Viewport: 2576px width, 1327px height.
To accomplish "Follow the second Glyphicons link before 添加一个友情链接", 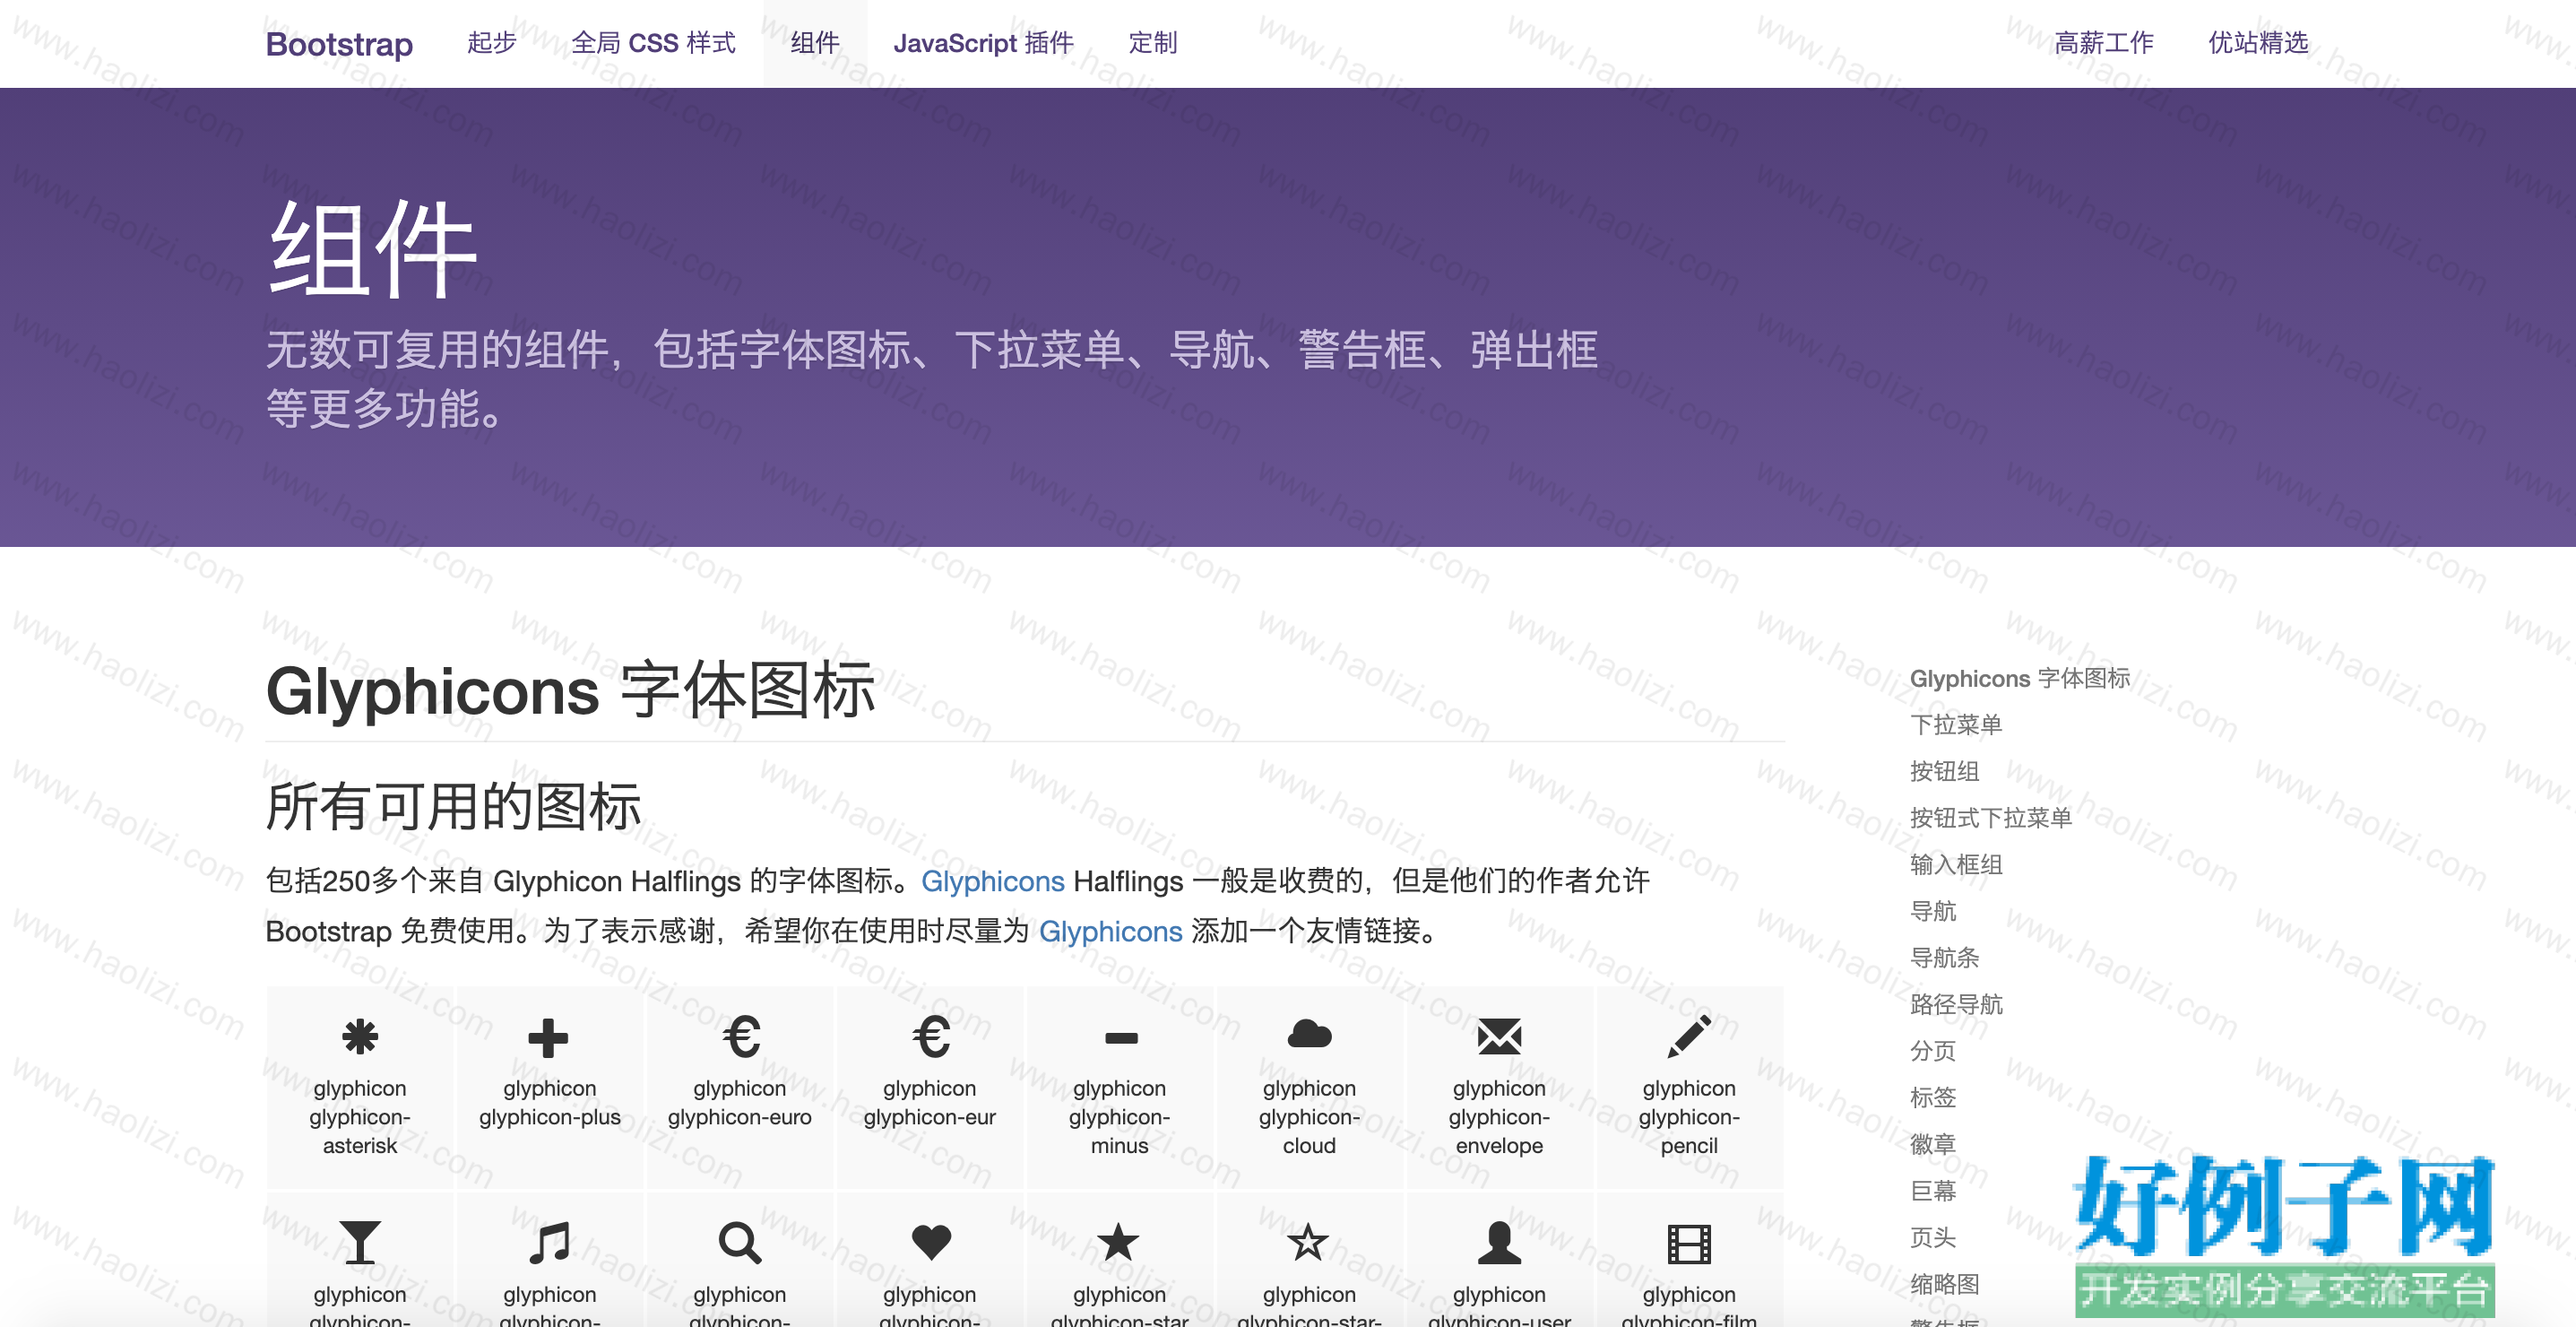I will pyautogui.click(x=1110, y=931).
